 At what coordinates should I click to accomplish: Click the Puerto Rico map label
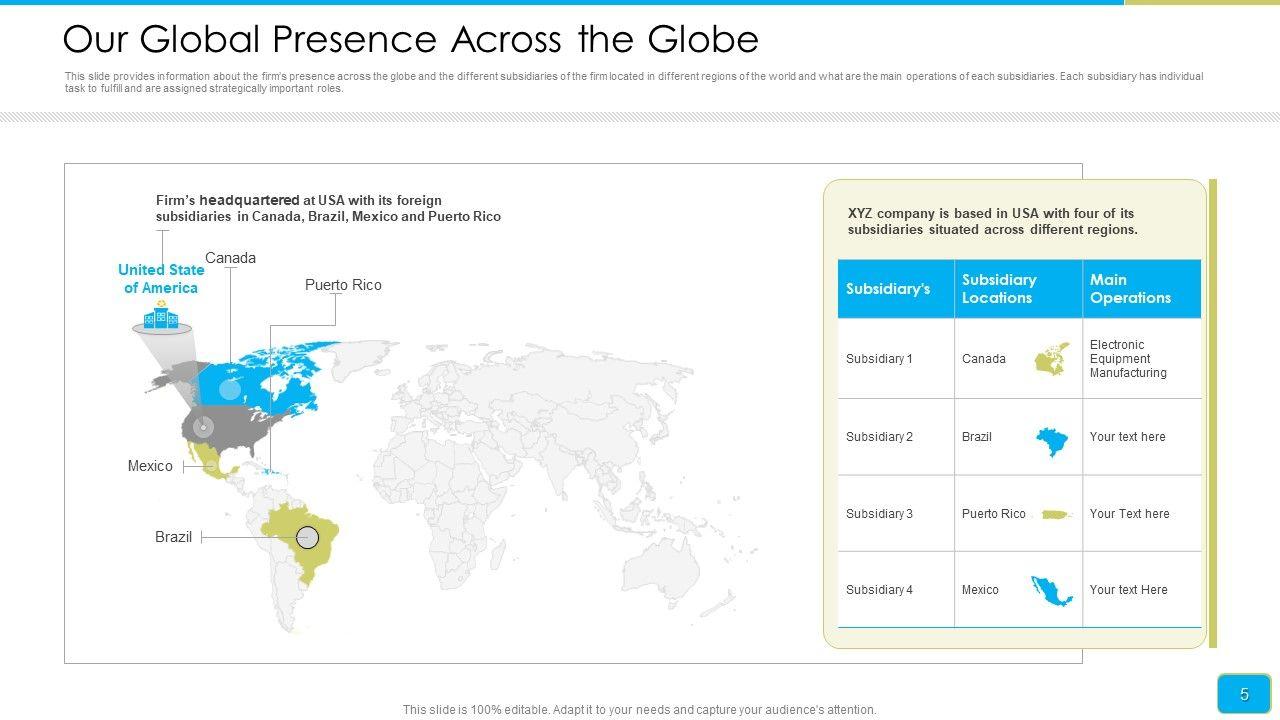(x=343, y=285)
